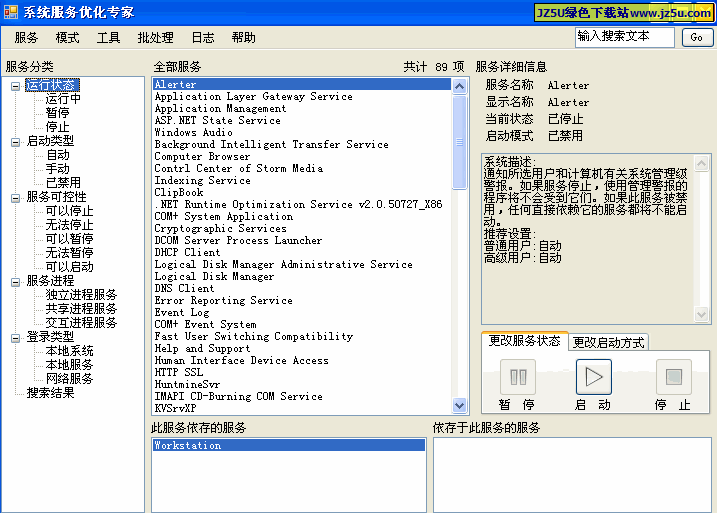Collapse the 启动类型 tree node

pos(16,142)
